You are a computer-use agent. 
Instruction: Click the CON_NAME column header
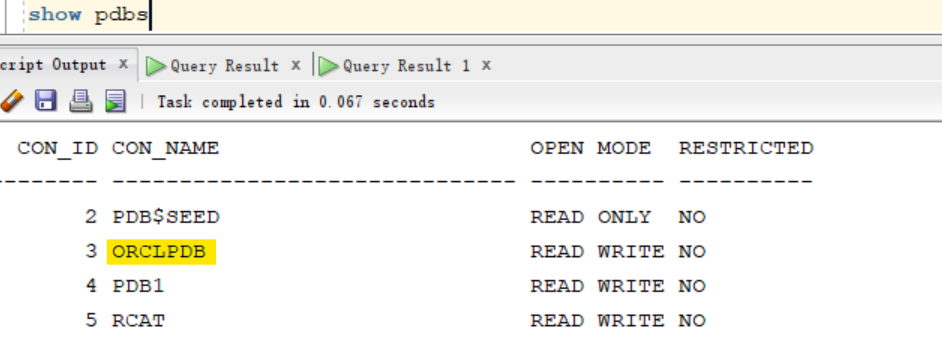[166, 148]
